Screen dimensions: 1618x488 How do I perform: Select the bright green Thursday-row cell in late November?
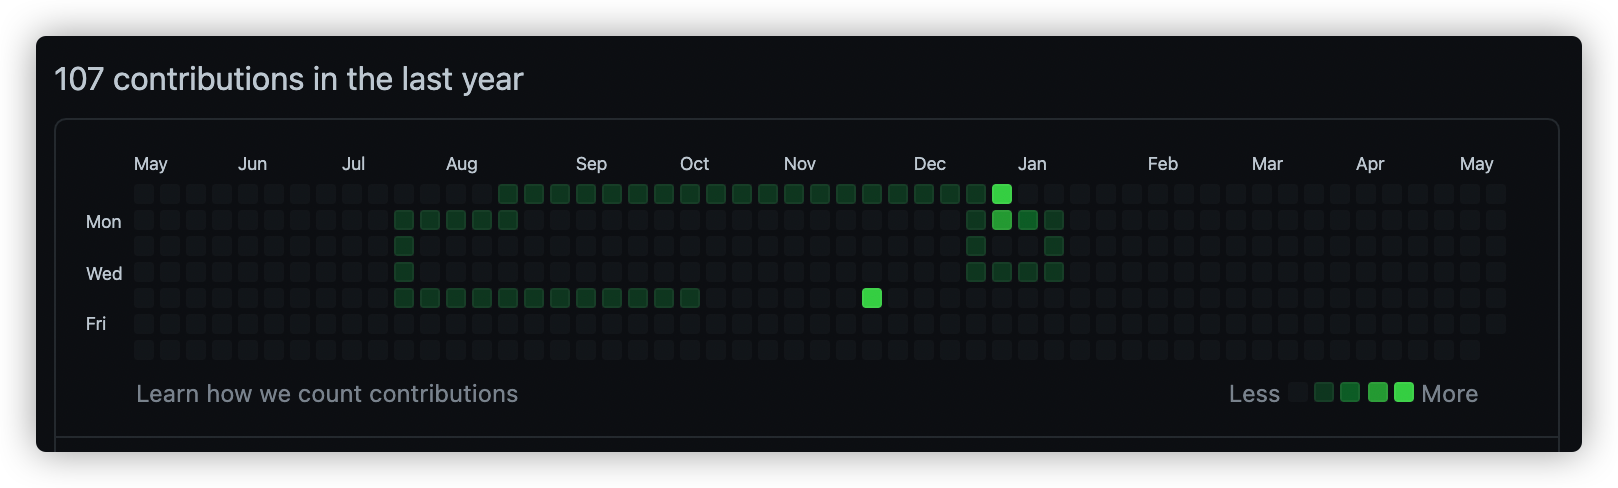pos(872,298)
